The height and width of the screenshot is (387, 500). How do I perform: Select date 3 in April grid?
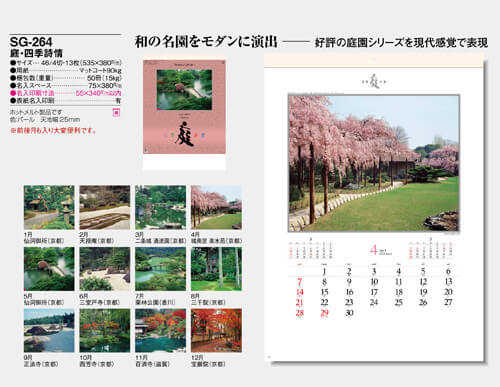click(374, 272)
